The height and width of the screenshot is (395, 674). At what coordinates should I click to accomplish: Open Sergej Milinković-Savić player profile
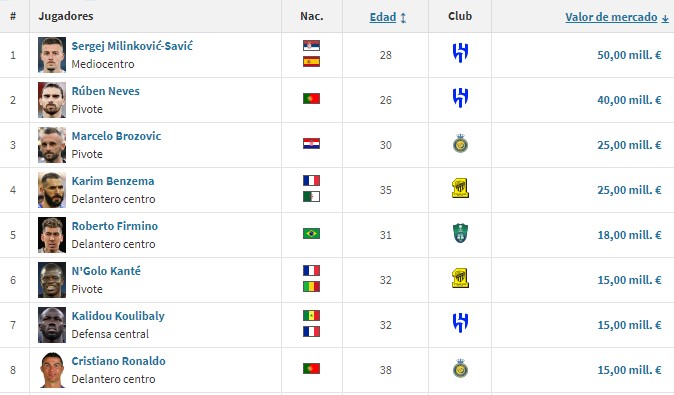tap(132, 46)
